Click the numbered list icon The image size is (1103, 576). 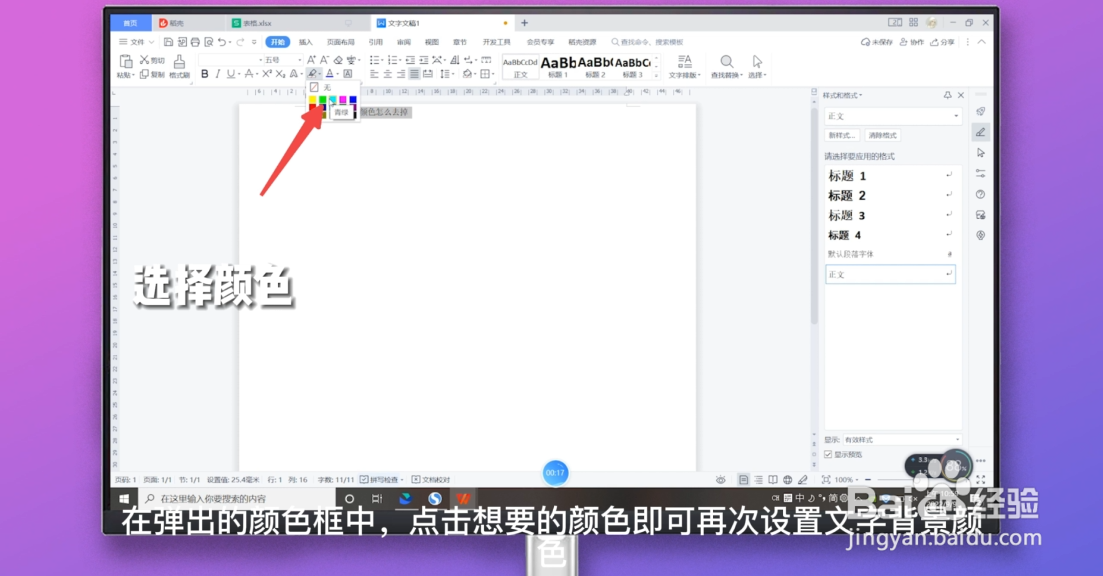[x=392, y=60]
